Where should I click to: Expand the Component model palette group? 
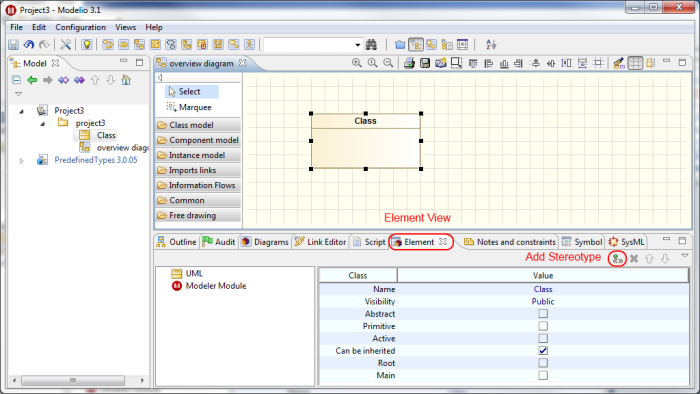point(198,140)
